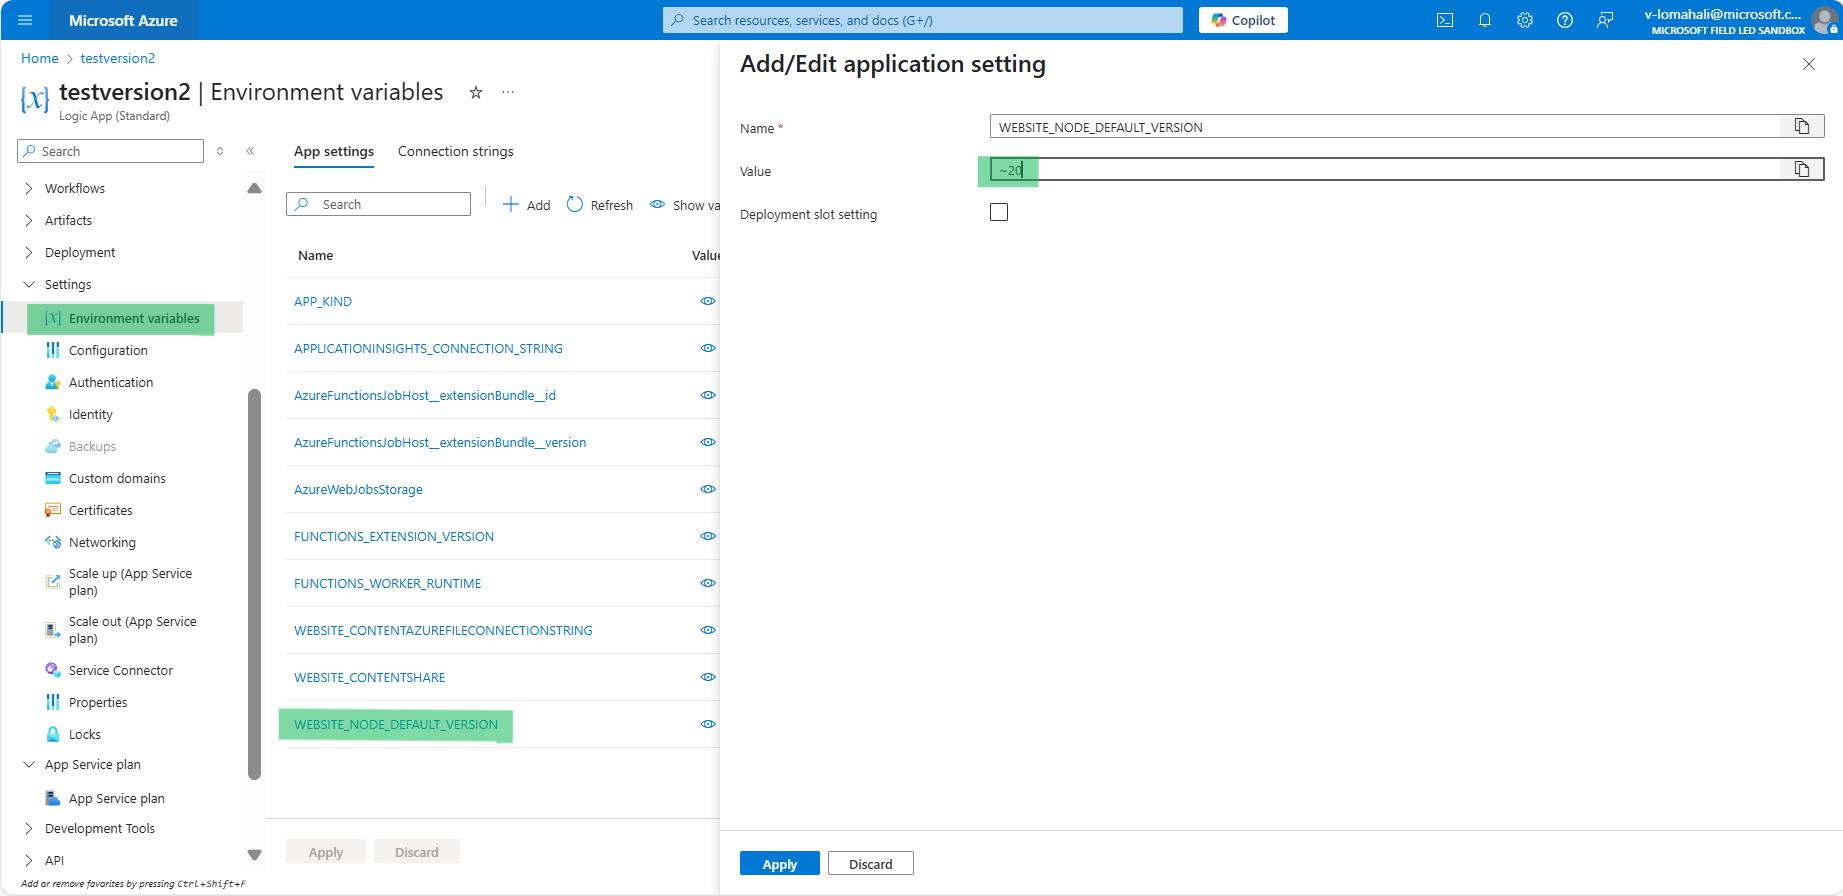Viewport: 1843px width, 896px height.
Task: Reveal extensionBundle__id value eye icon
Action: coord(708,395)
